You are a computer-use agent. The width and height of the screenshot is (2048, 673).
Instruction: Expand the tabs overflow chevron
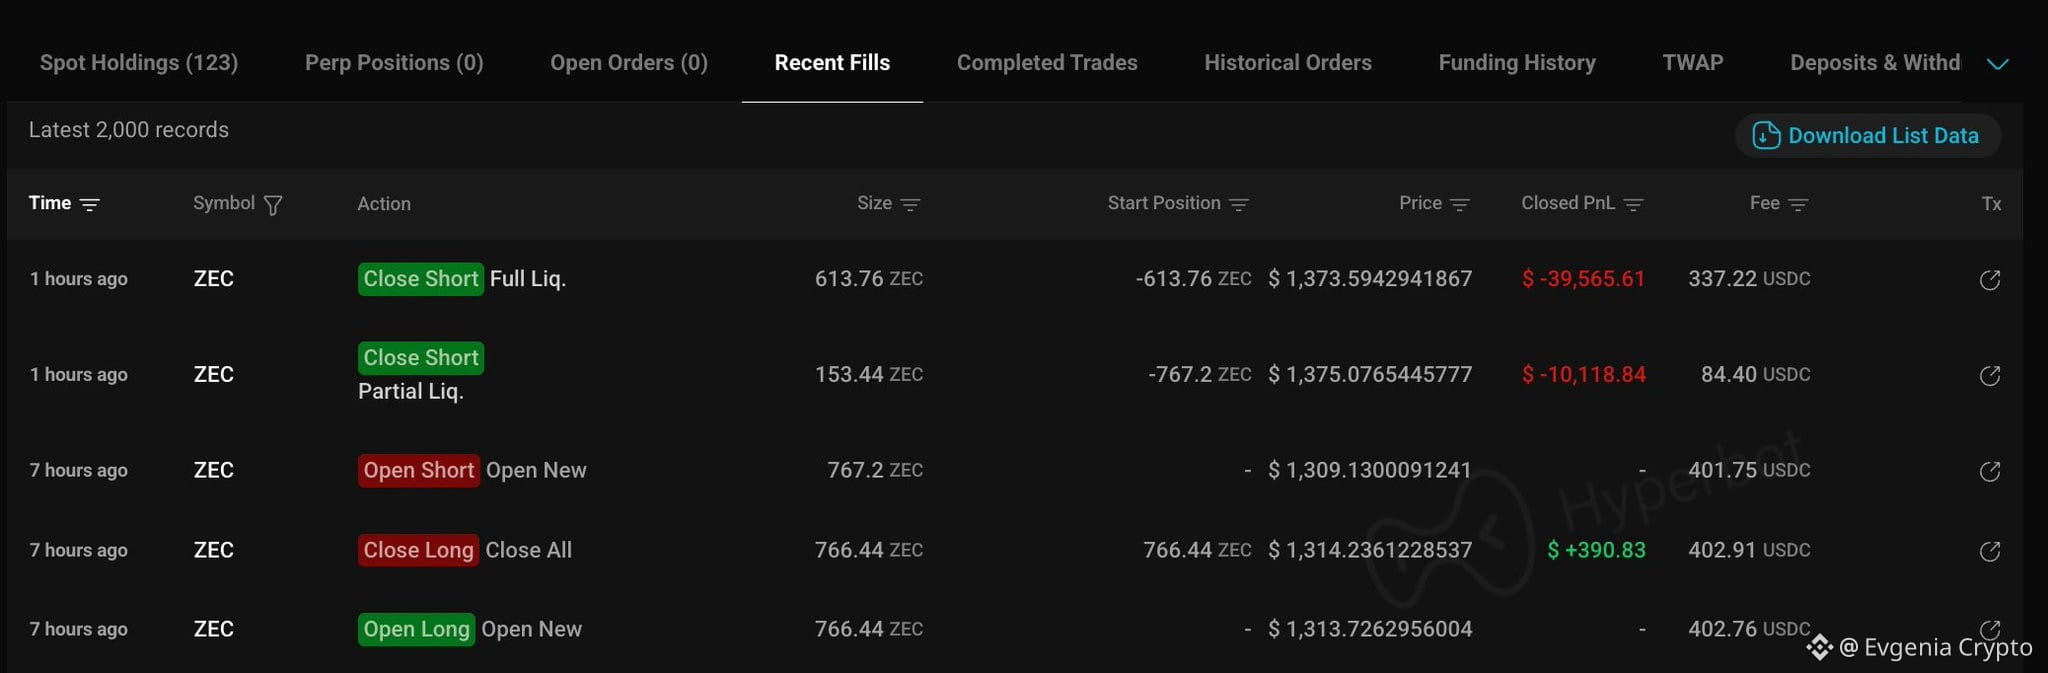[1998, 64]
